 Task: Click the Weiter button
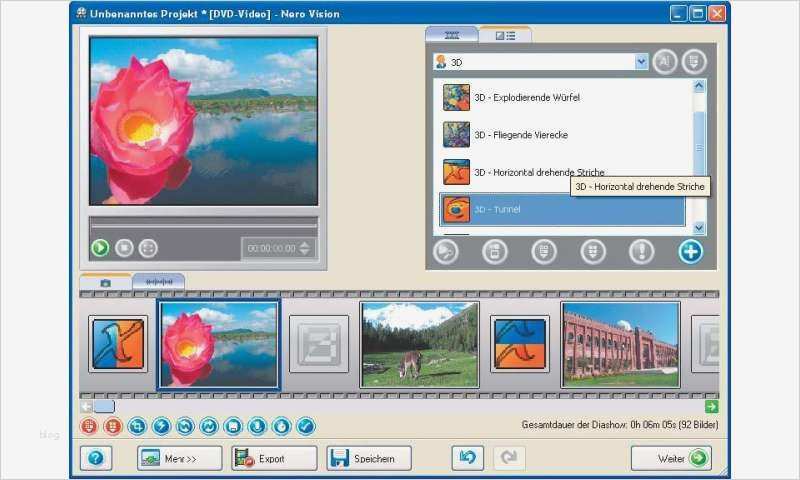tap(671, 458)
